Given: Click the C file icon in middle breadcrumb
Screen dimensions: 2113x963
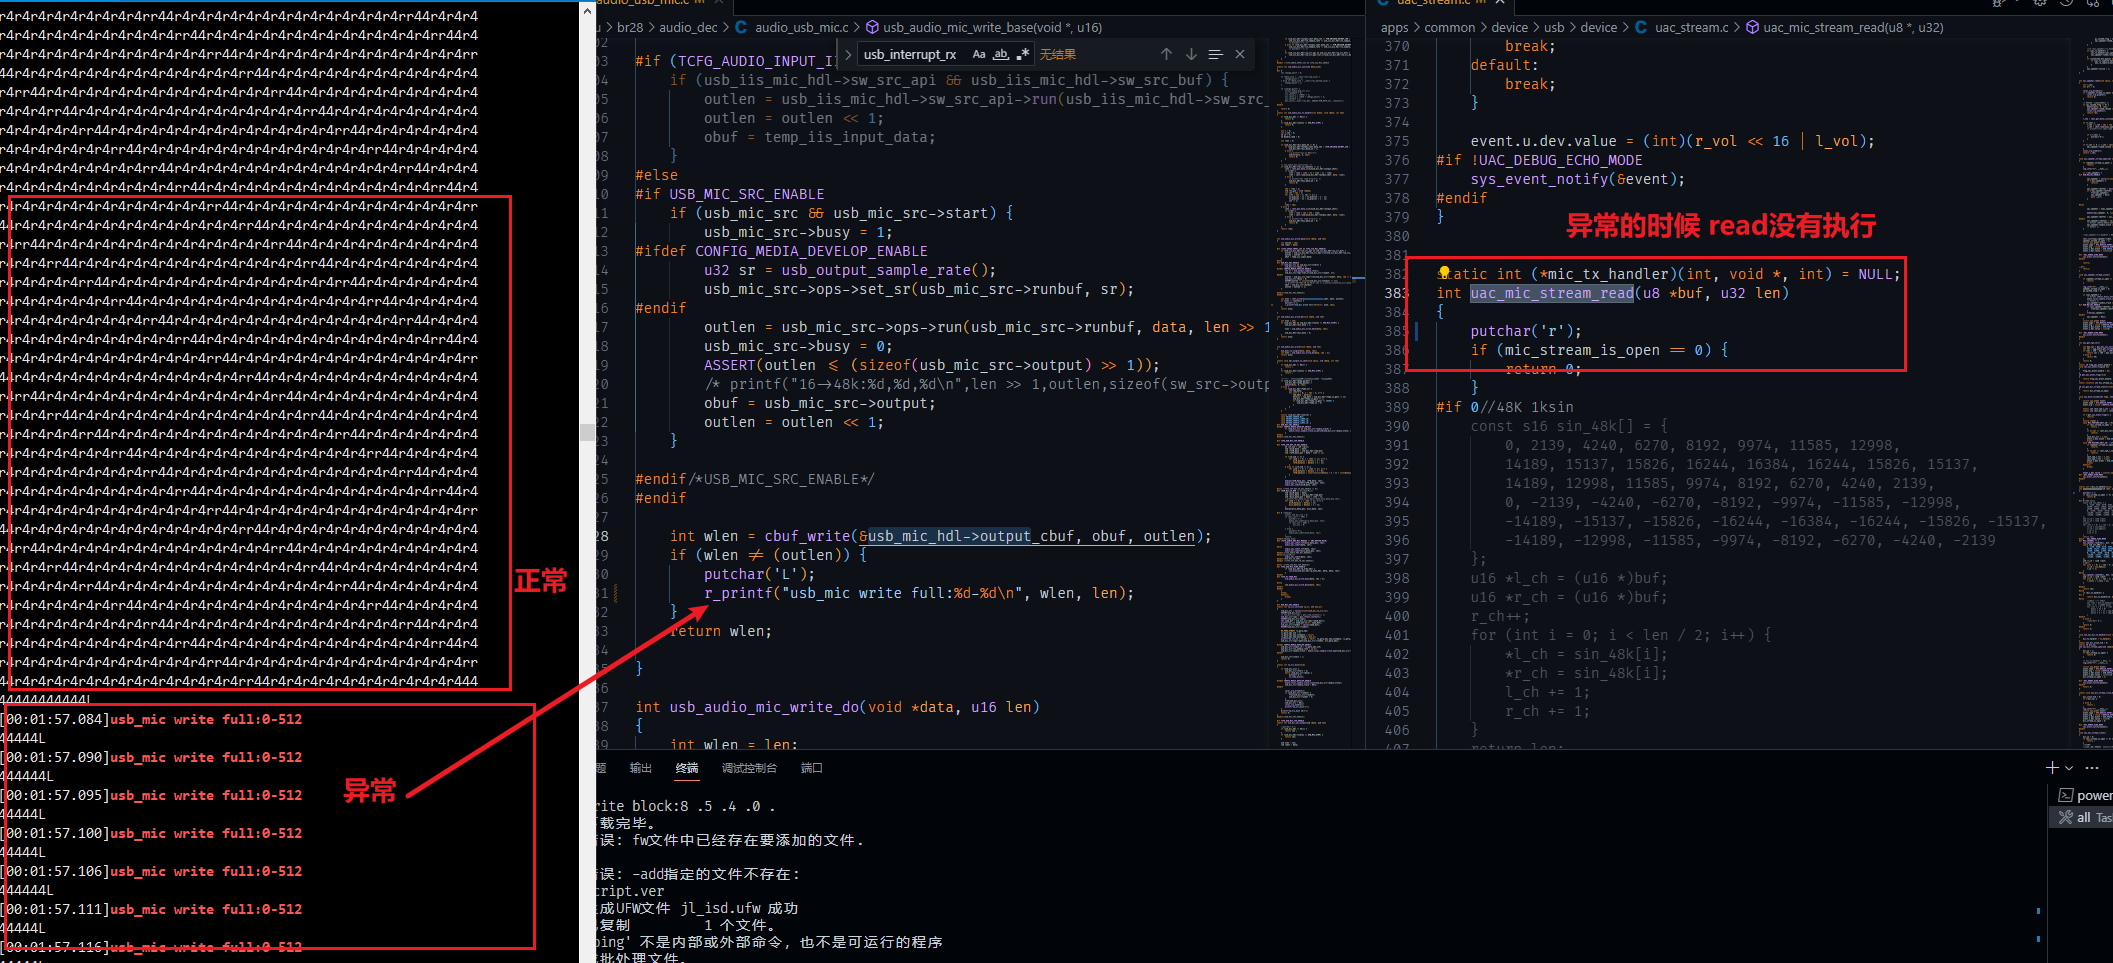Looking at the screenshot, I should click(x=741, y=27).
